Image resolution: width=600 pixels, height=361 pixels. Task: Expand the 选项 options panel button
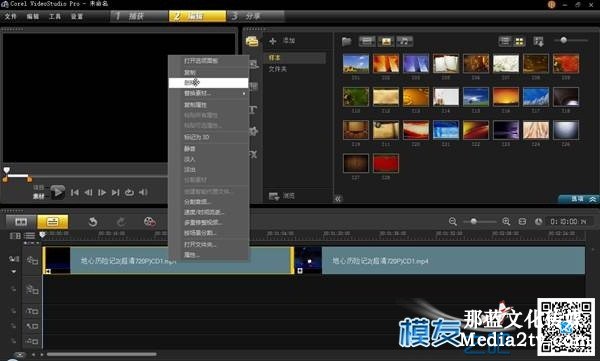click(x=579, y=199)
